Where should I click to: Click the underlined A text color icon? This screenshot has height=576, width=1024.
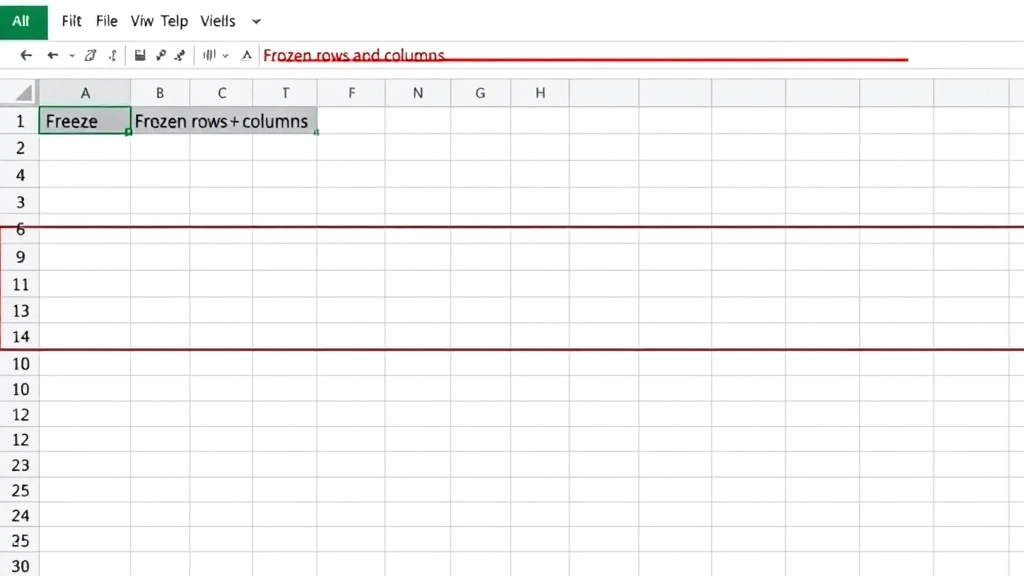(246, 56)
